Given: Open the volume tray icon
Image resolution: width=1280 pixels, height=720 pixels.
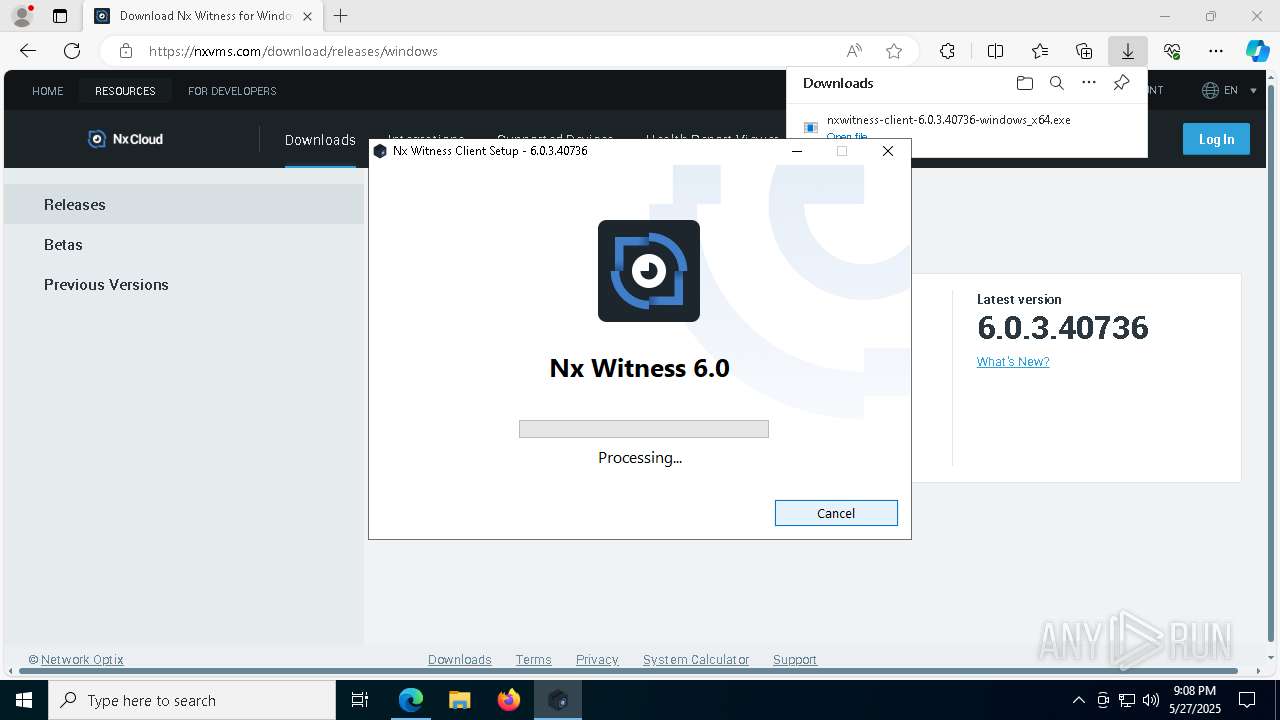Looking at the screenshot, I should (1151, 700).
